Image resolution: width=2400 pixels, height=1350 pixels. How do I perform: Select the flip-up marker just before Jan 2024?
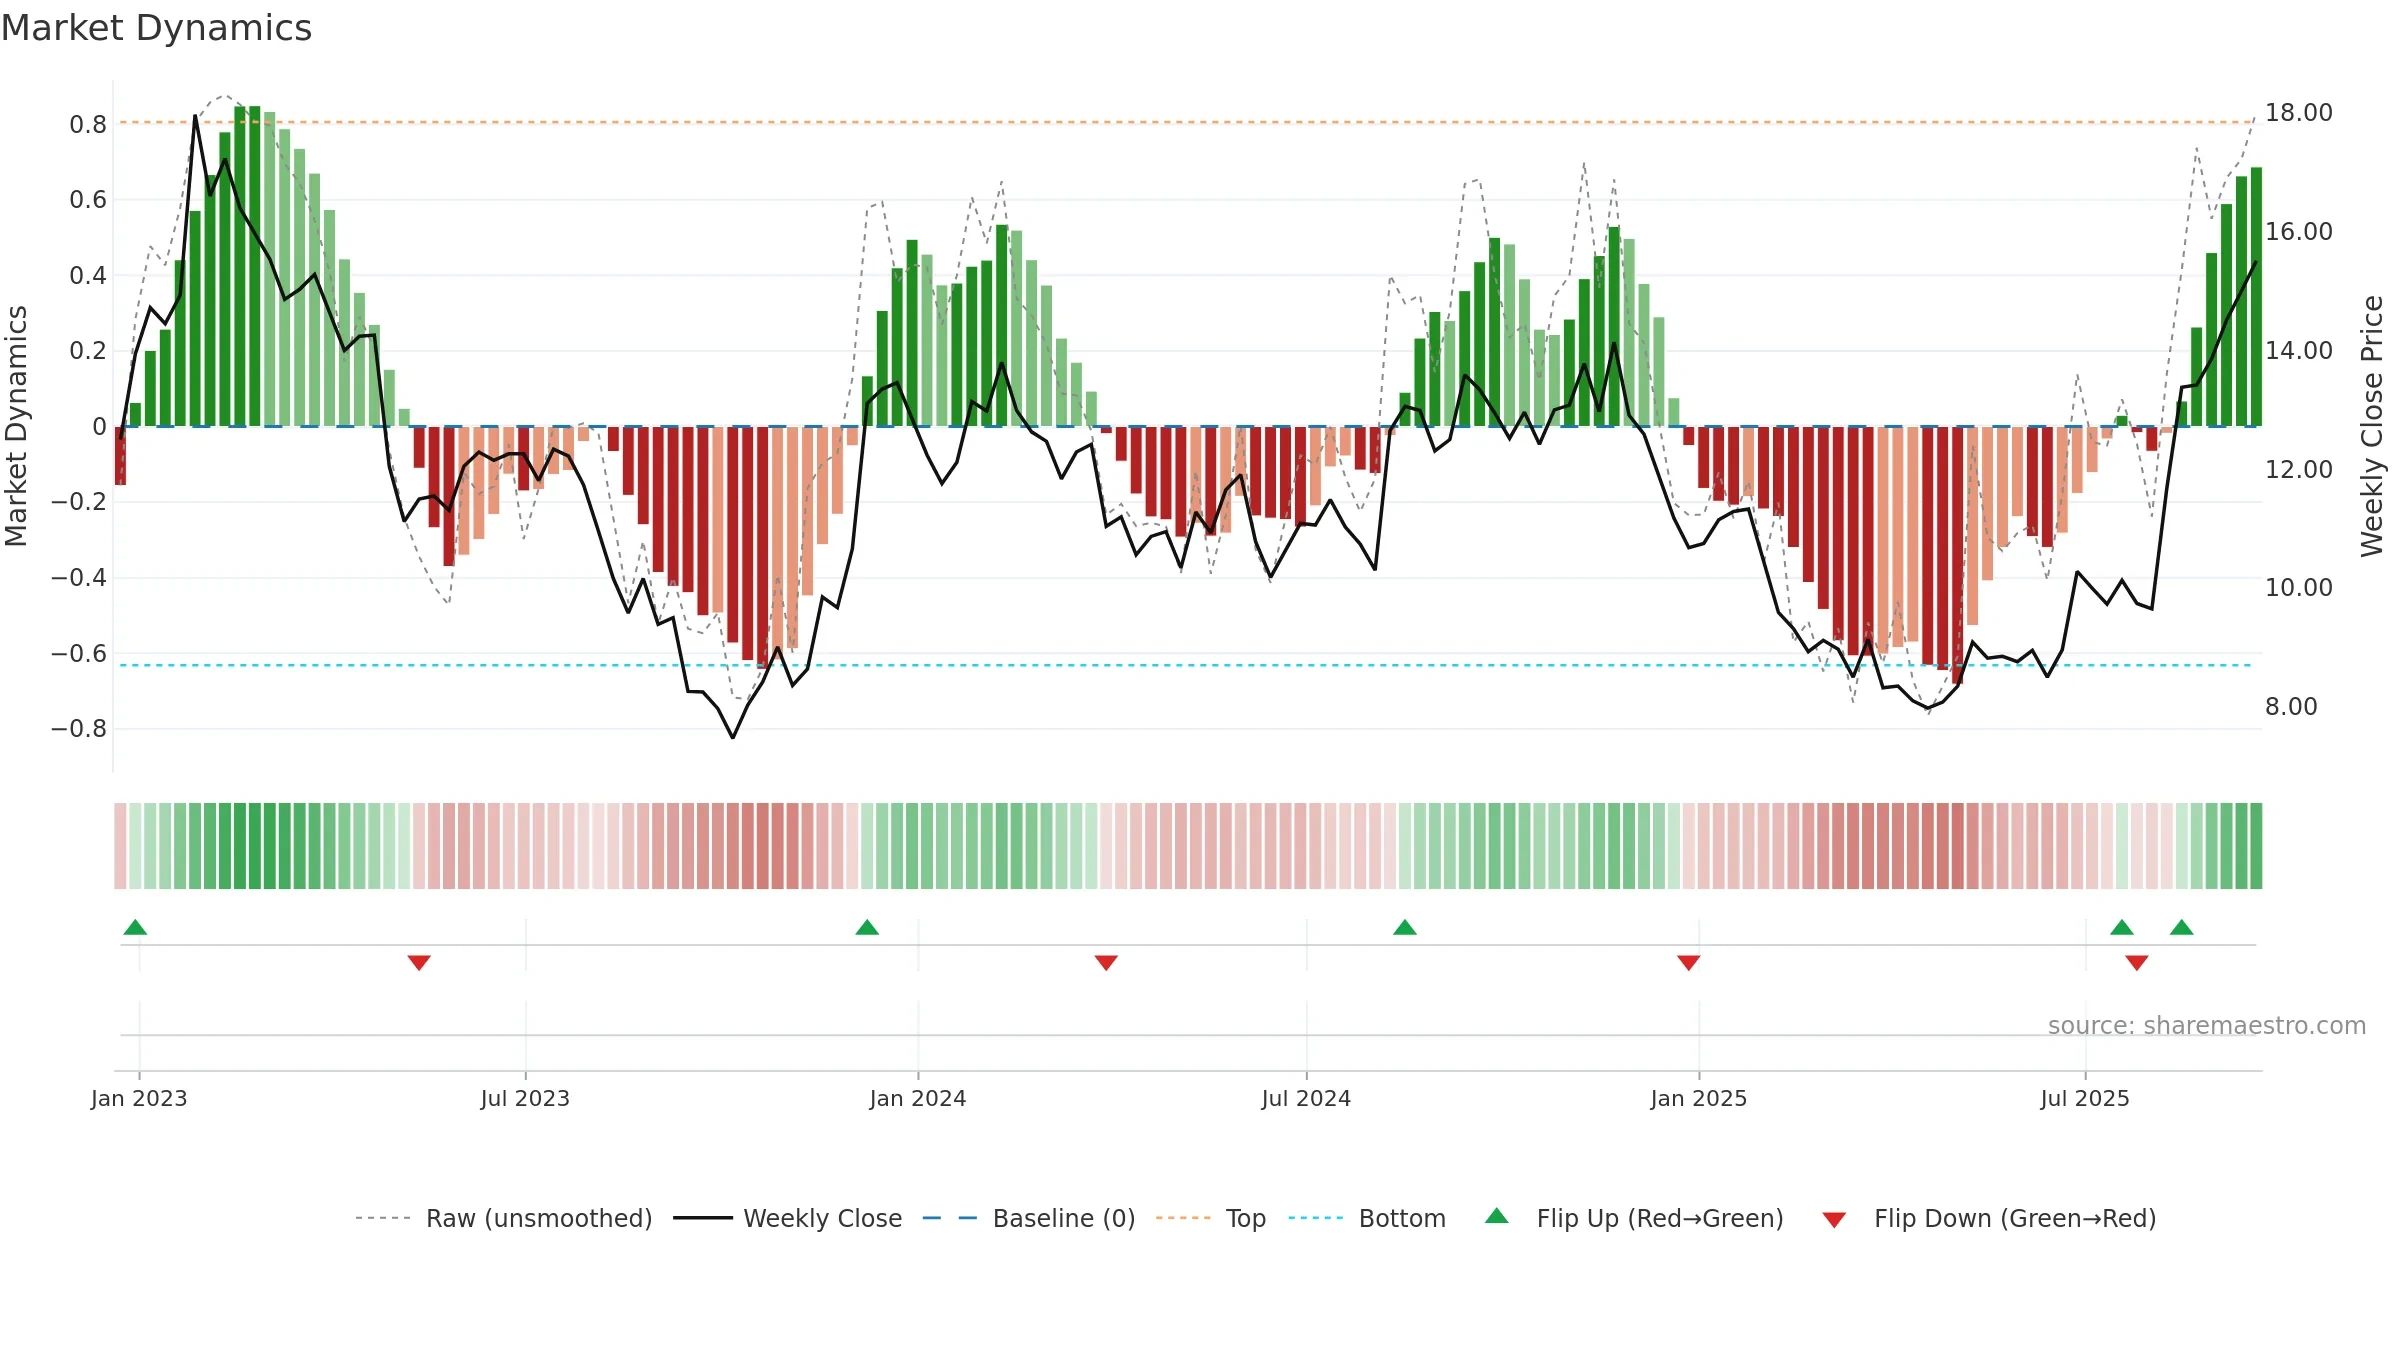click(867, 927)
